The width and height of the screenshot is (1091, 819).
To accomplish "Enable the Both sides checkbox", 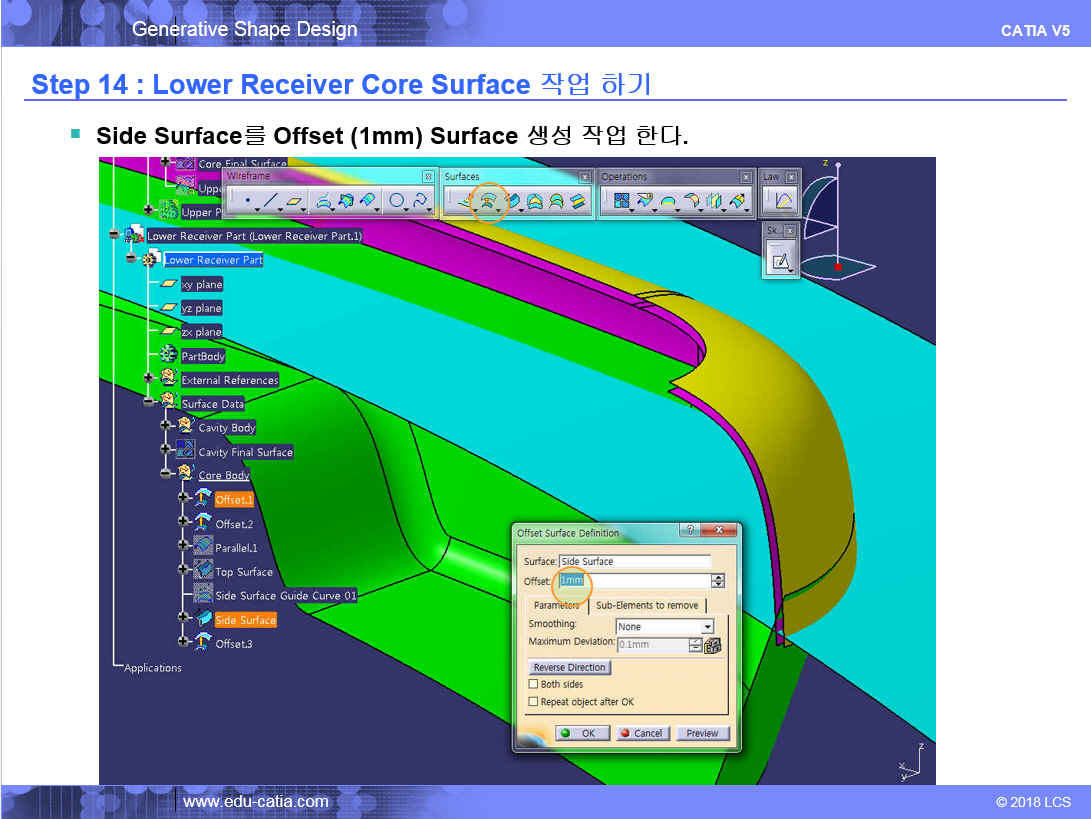I will coord(534,685).
